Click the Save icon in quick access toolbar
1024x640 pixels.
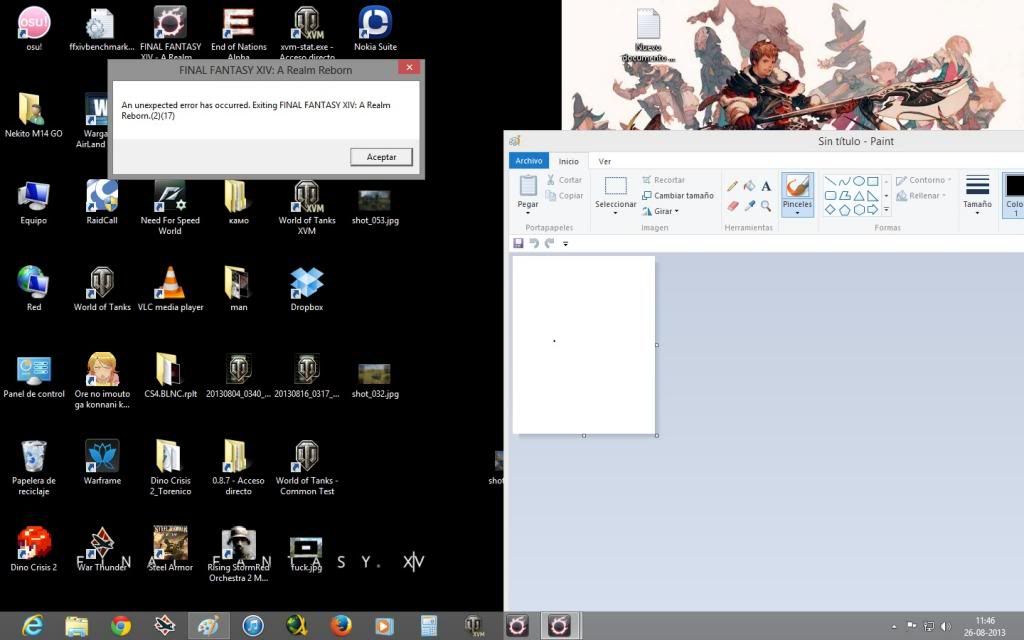[519, 243]
